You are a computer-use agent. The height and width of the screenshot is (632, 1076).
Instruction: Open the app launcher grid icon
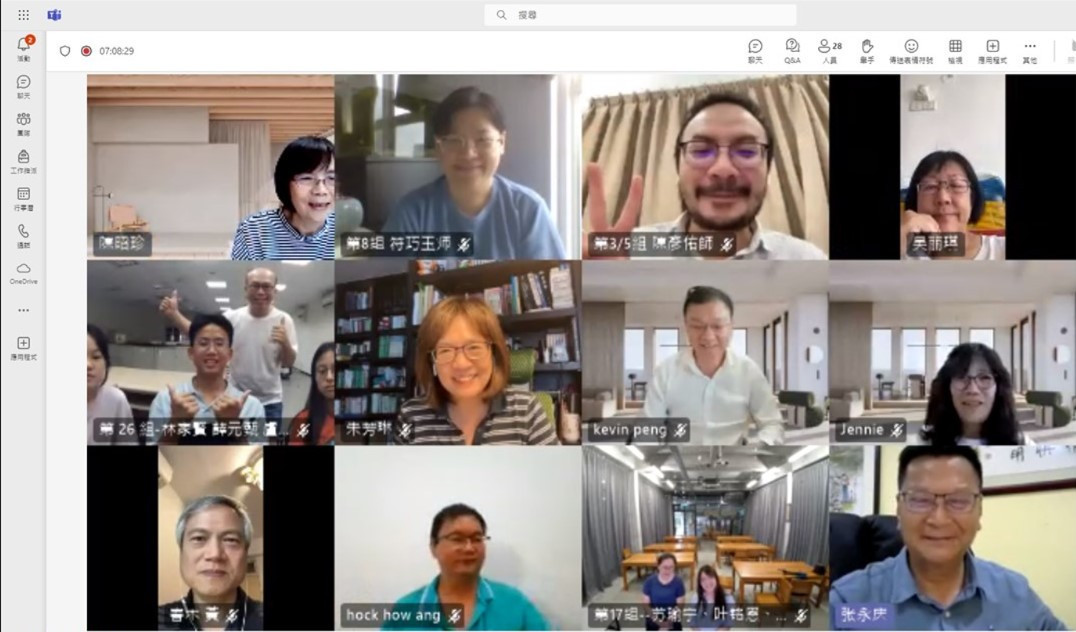tap(23, 14)
